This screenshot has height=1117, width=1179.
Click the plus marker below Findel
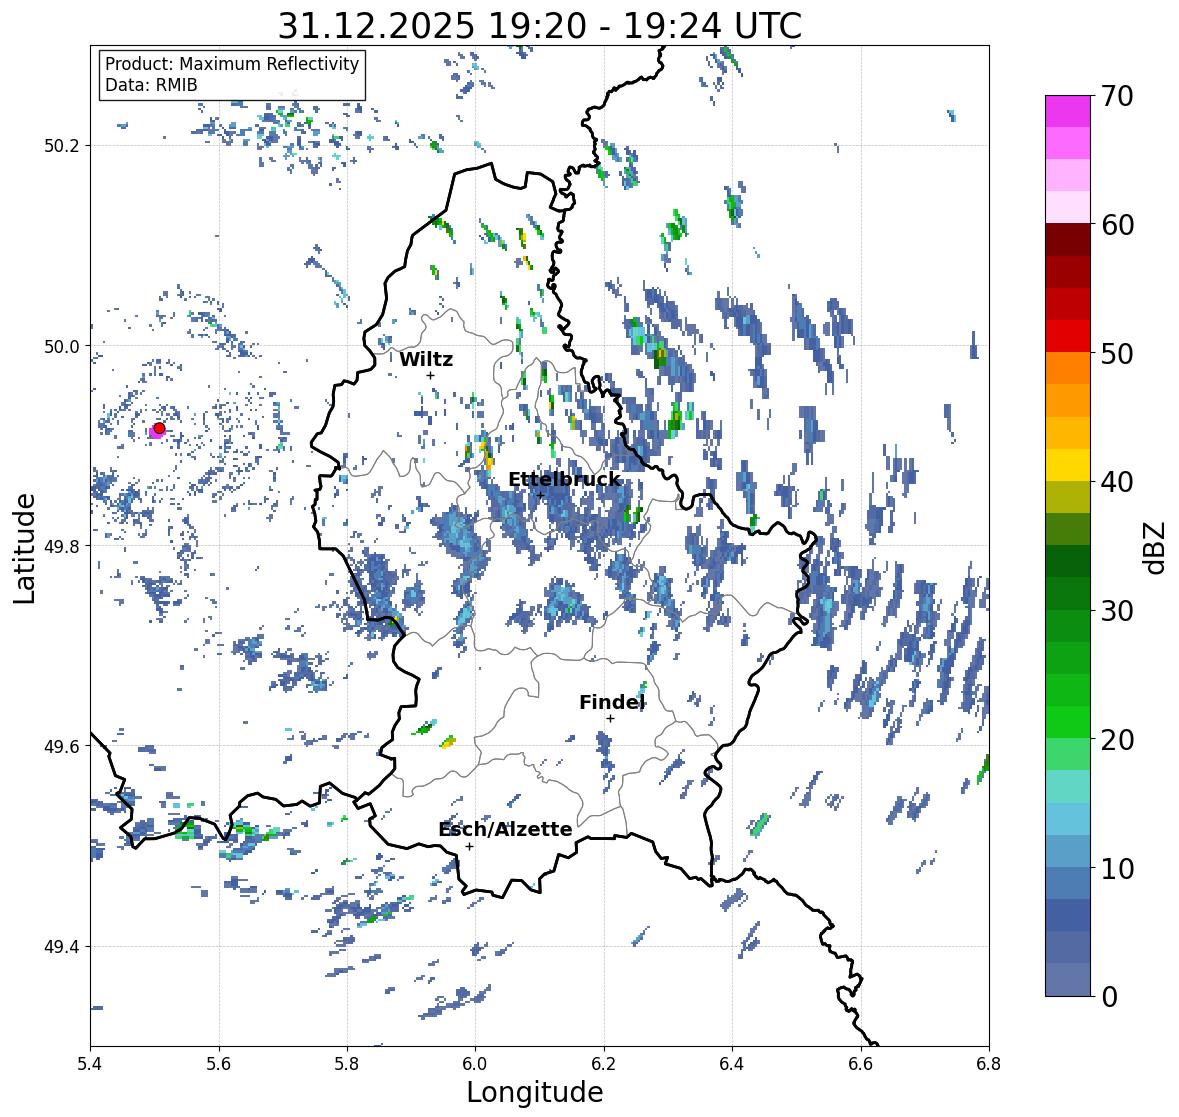(610, 719)
